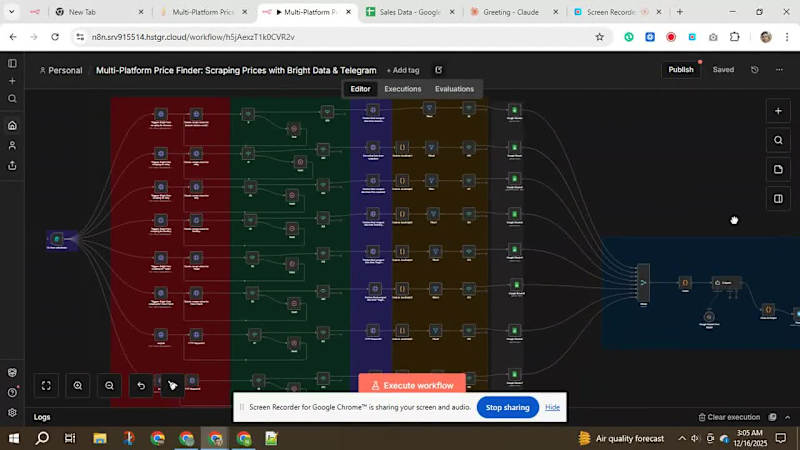The height and width of the screenshot is (450, 800).
Task: Select the Code node right after the Merge node
Action: click(685, 283)
